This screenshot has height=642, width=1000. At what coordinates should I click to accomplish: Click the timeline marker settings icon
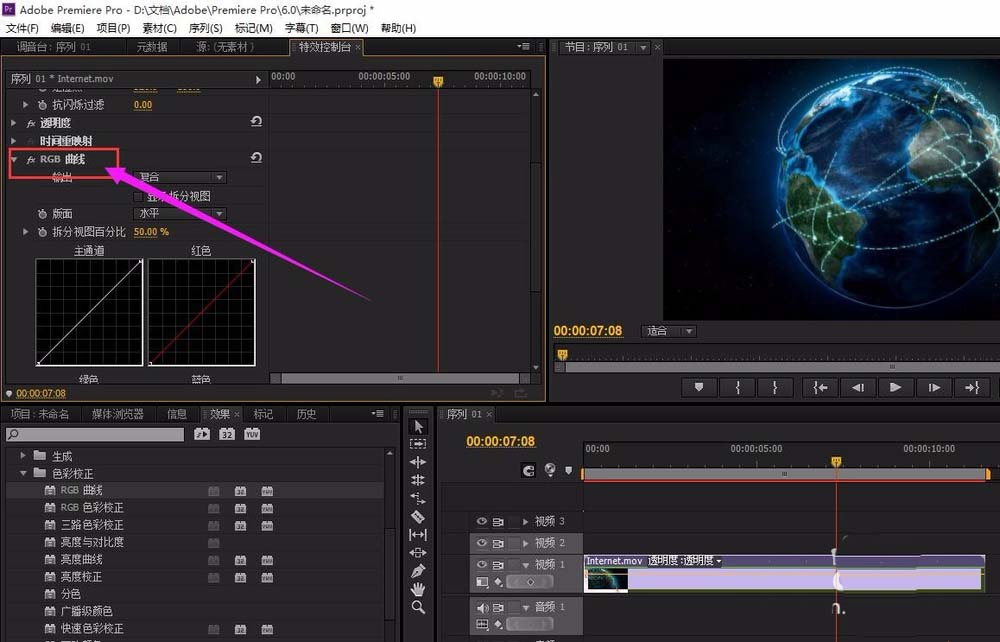point(569,471)
